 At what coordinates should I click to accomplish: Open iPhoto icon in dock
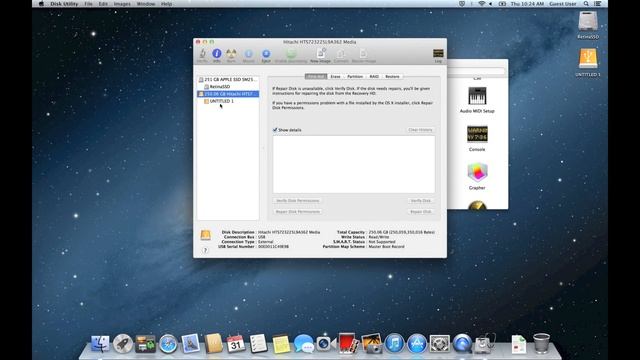click(371, 344)
